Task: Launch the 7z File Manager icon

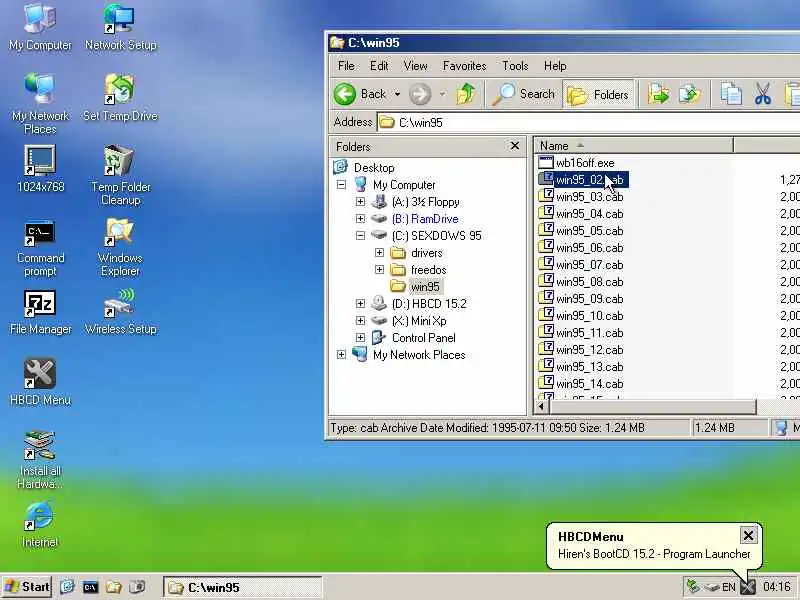Action: pyautogui.click(x=40, y=312)
